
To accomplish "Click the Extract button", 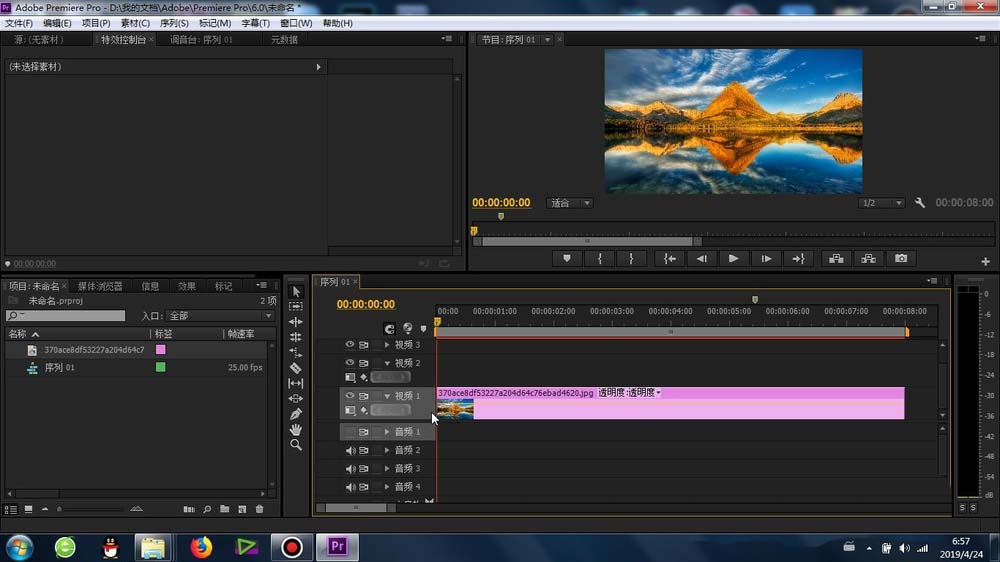I will pyautogui.click(x=869, y=258).
